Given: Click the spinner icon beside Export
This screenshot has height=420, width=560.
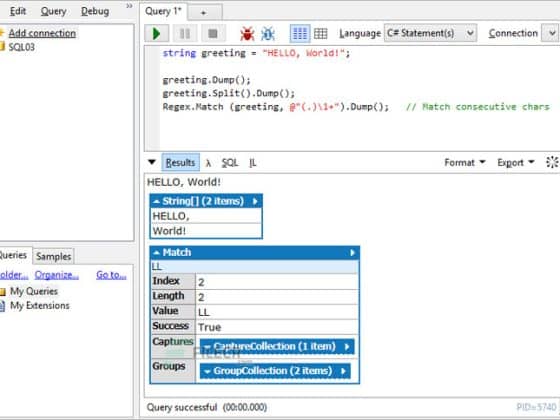Looking at the screenshot, I should point(552,162).
